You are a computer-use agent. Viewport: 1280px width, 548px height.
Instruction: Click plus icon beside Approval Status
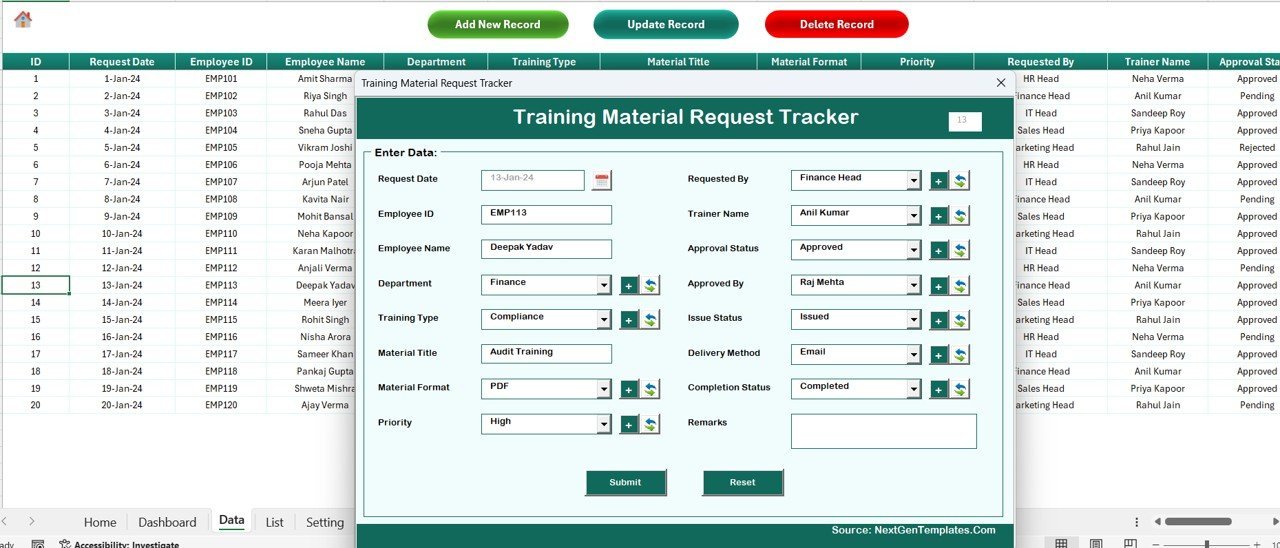(939, 251)
